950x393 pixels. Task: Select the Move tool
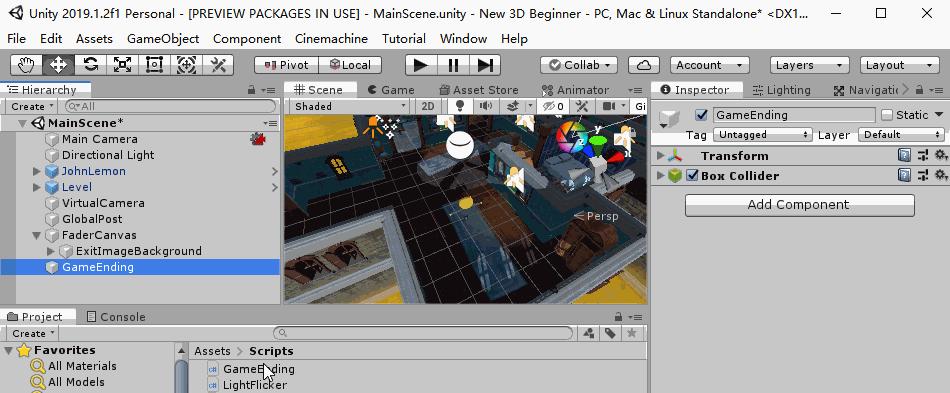(58, 65)
